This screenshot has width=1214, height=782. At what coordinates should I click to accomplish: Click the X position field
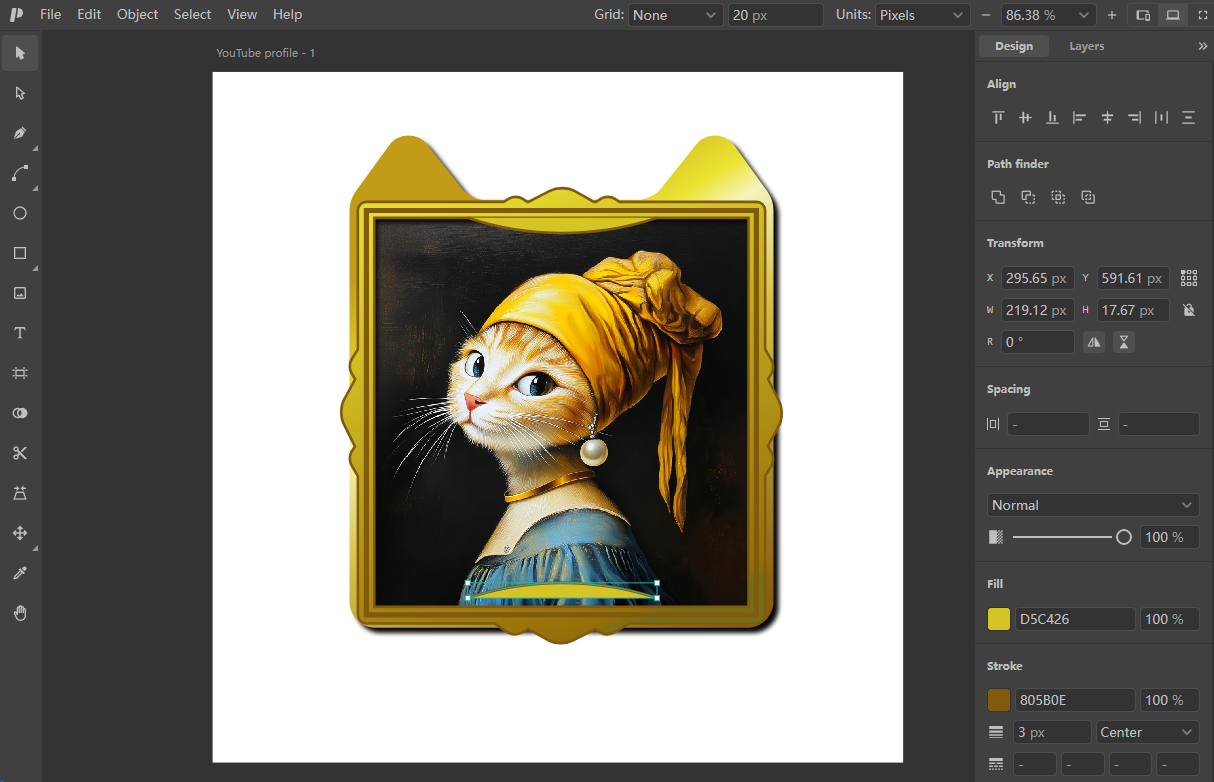[x=1038, y=278]
